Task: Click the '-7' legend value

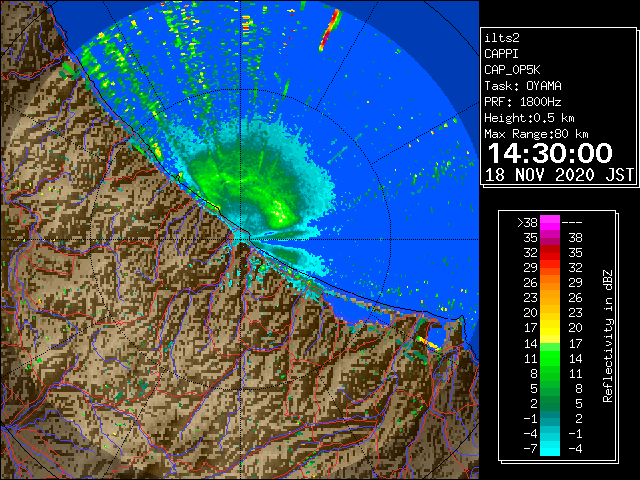Action: click(530, 449)
